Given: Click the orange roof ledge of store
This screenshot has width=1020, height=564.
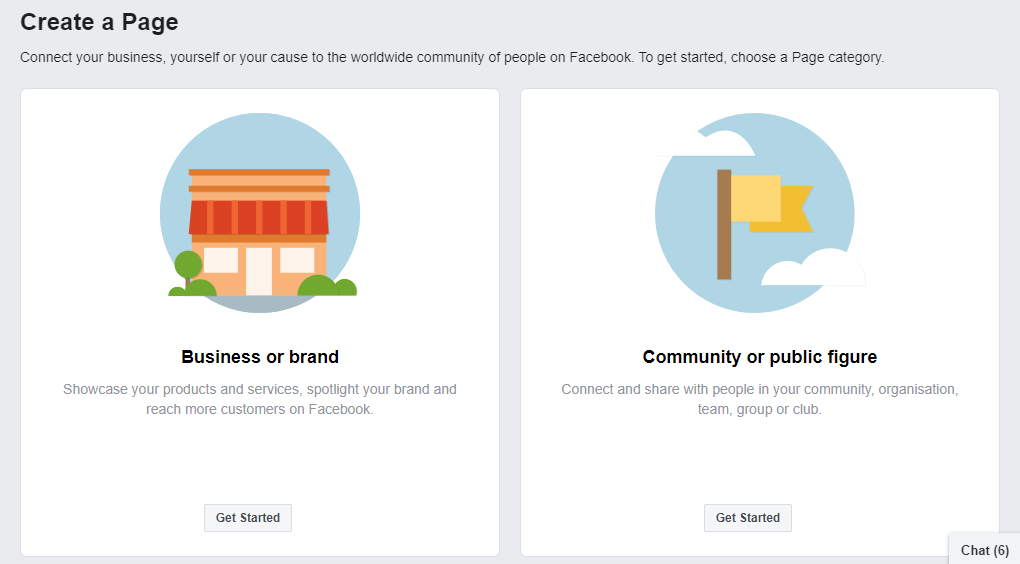Looking at the screenshot, I should pos(259,172).
